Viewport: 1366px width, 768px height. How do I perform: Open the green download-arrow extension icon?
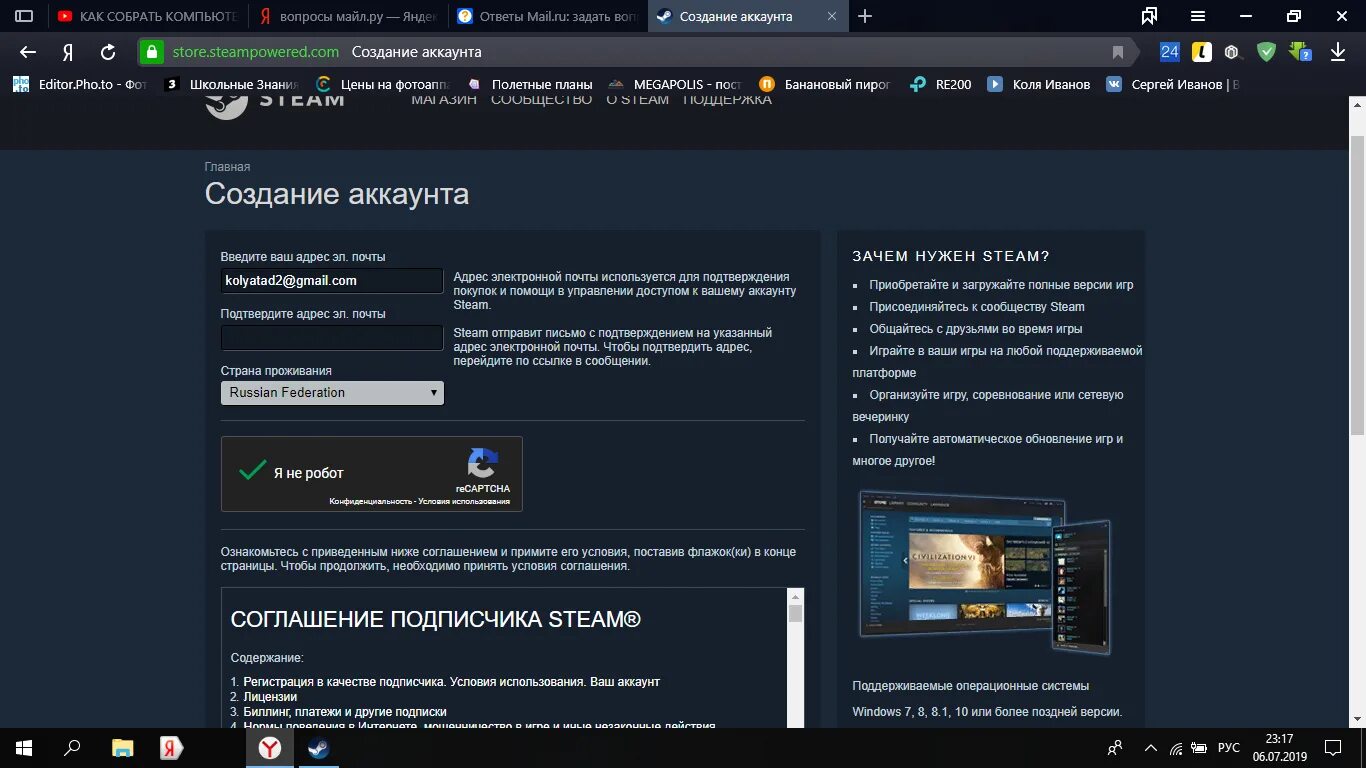(x=1299, y=52)
